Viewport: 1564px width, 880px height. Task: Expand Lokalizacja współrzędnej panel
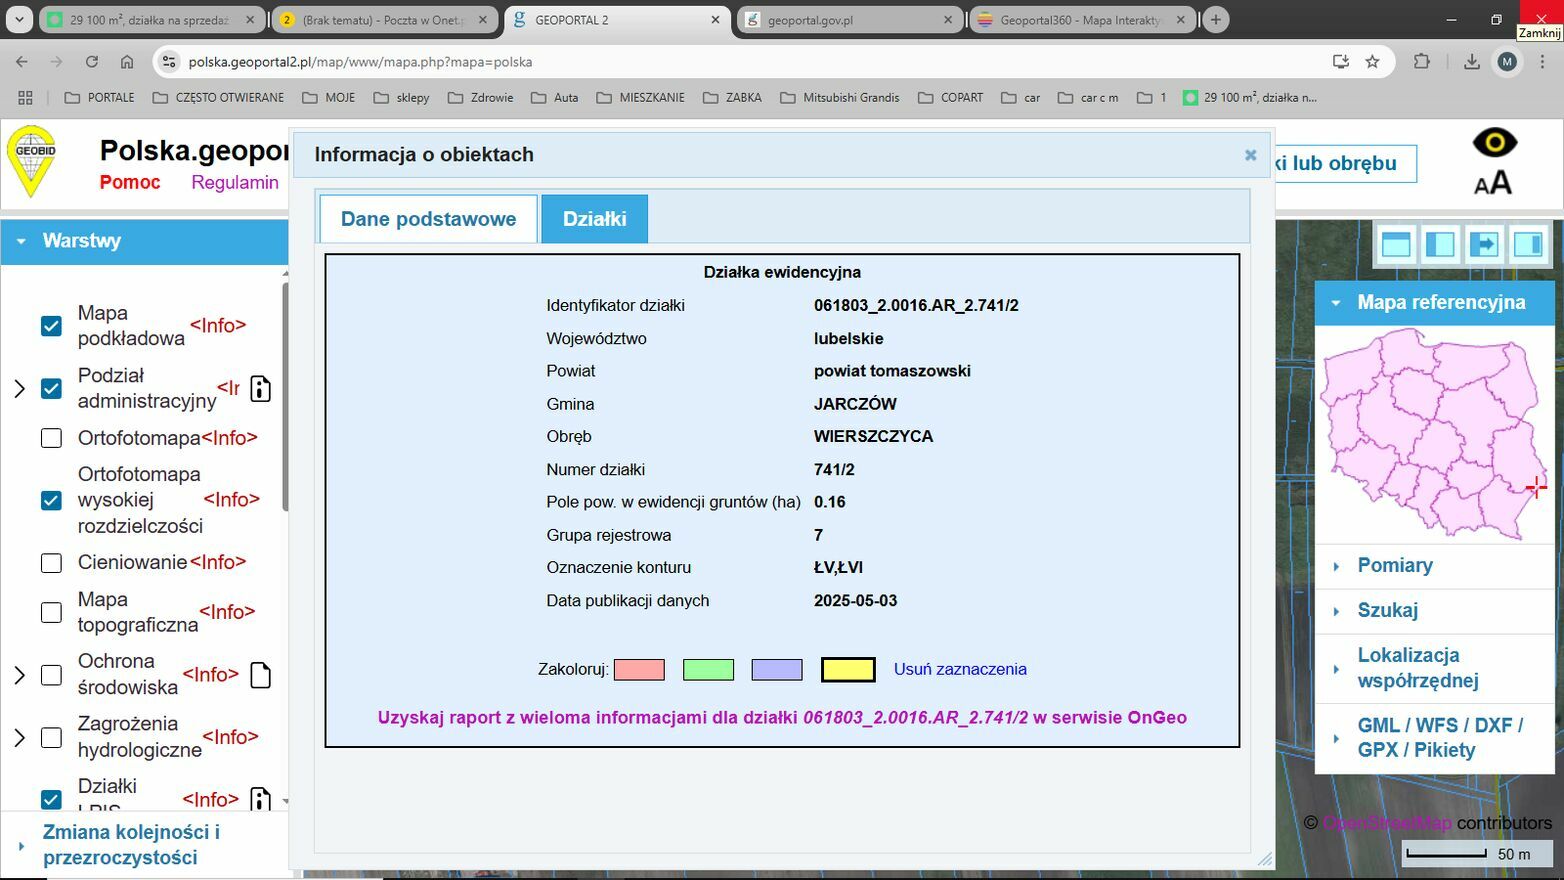(1434, 668)
